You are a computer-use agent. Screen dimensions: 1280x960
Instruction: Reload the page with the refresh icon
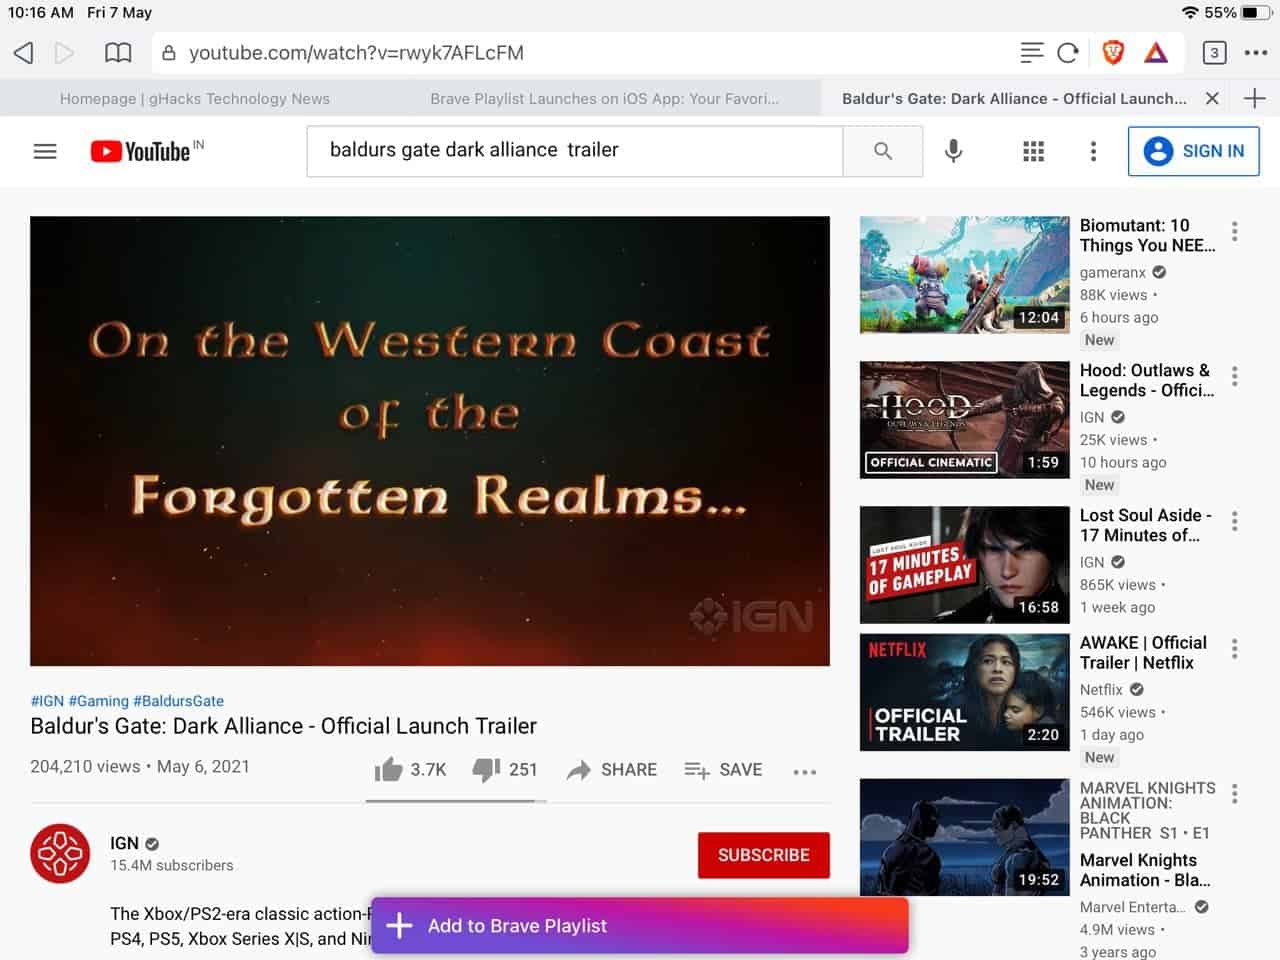click(x=1068, y=53)
